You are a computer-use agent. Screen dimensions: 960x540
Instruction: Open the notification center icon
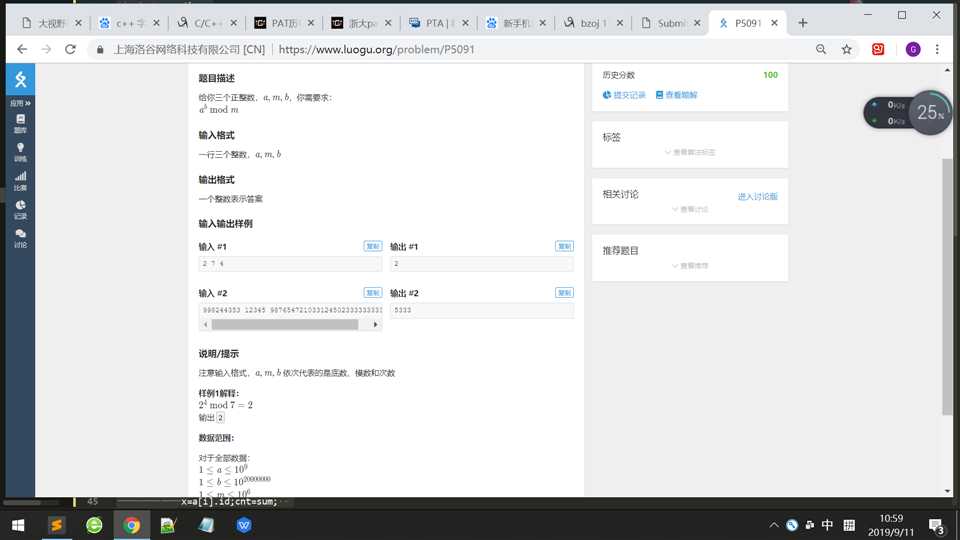pos(936,525)
